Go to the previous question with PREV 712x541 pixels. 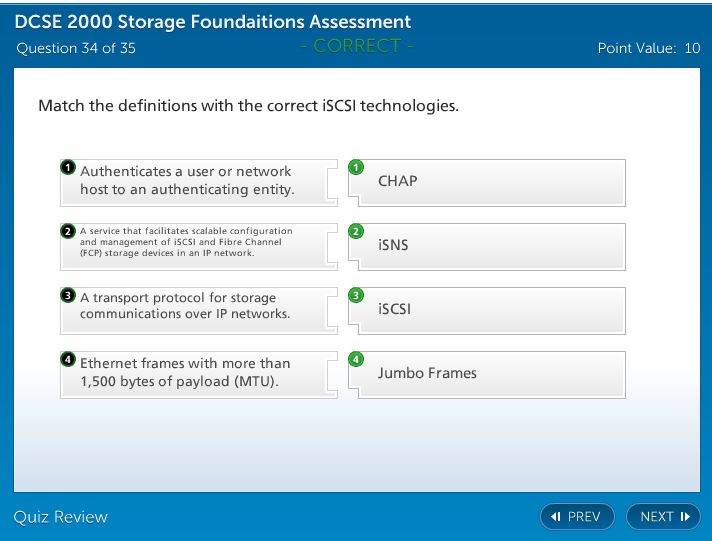(577, 516)
